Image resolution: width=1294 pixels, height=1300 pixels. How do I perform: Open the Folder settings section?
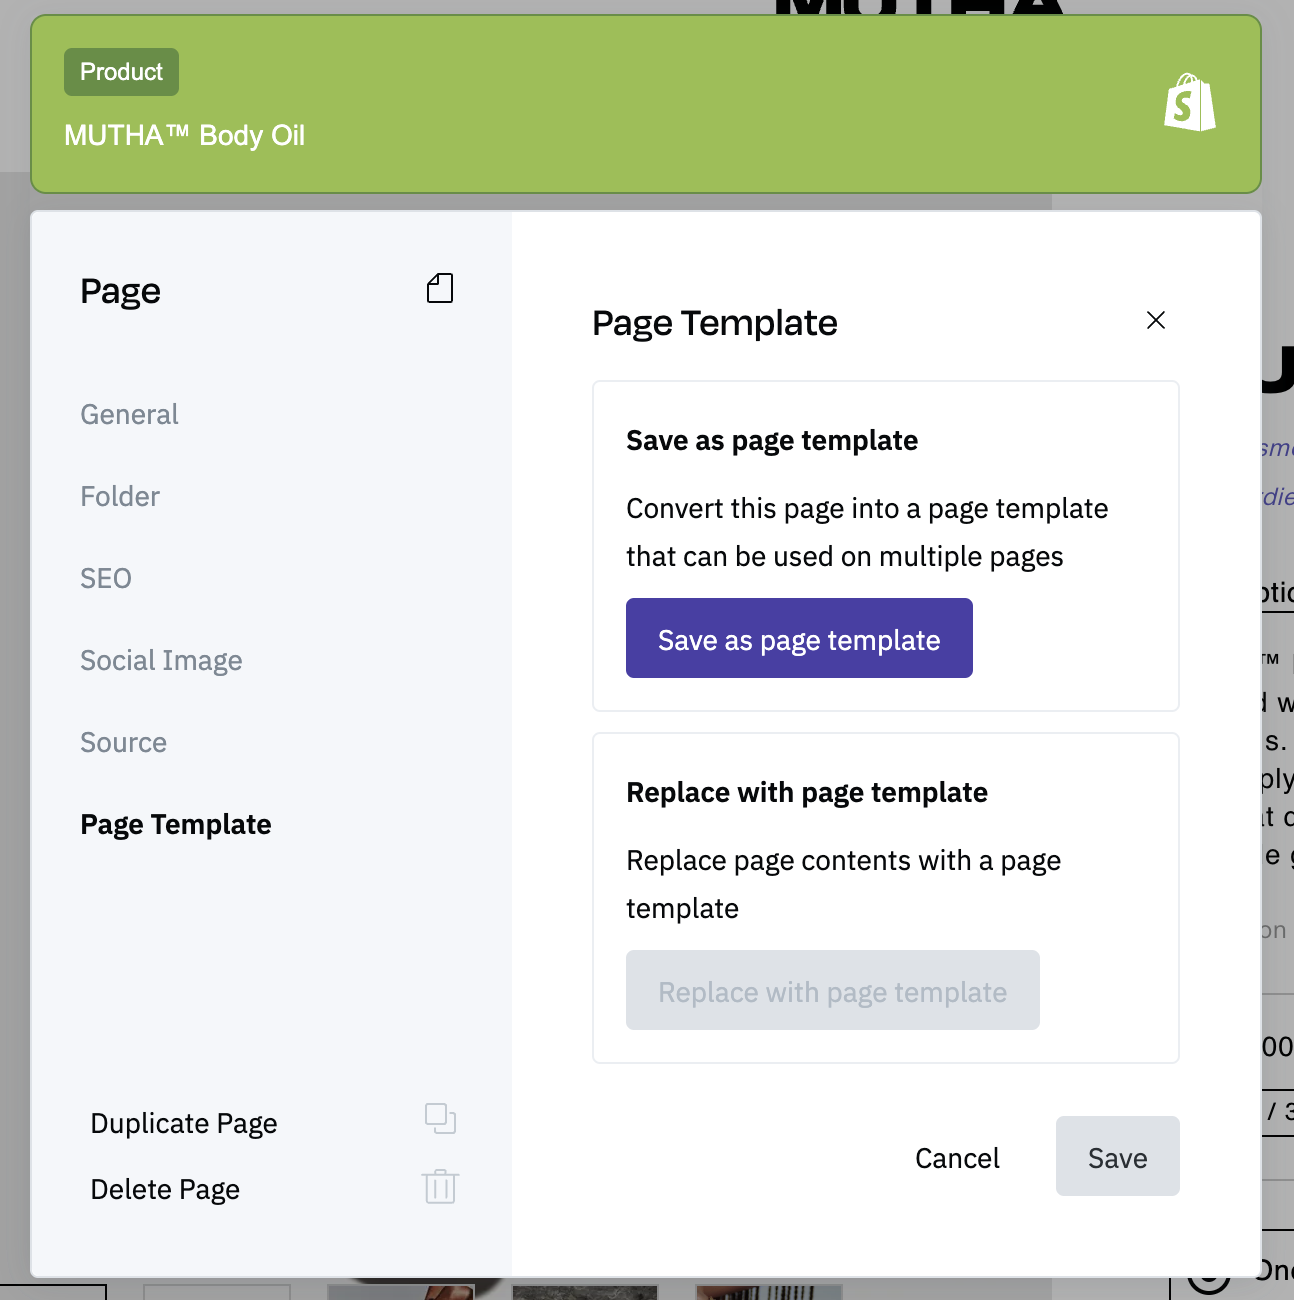120,496
